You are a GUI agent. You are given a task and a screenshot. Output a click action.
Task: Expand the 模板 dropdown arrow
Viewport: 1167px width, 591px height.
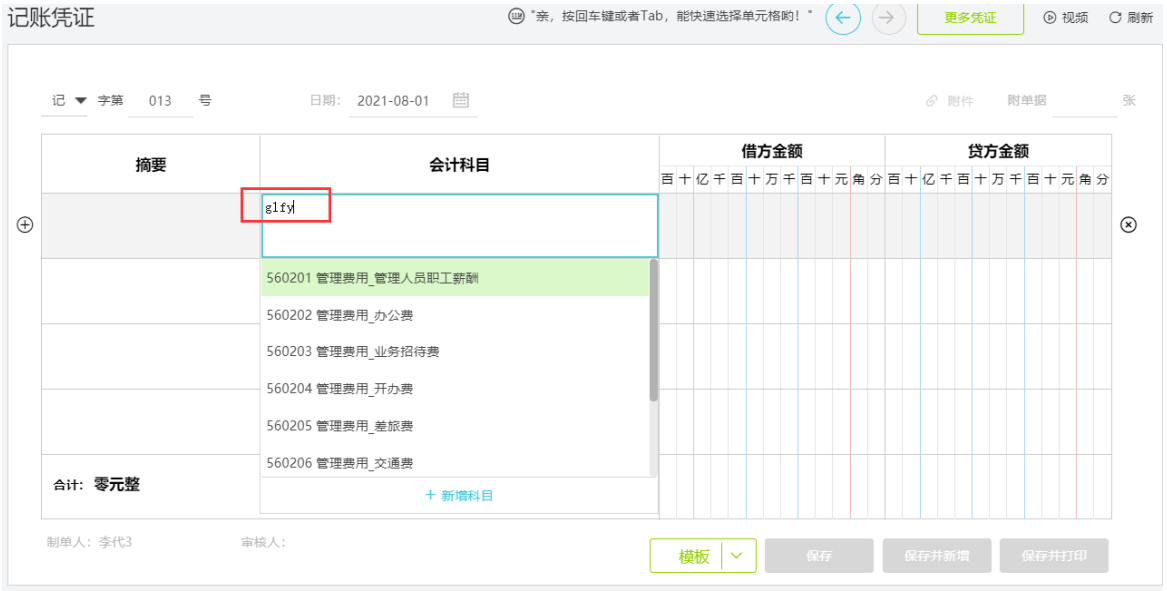738,555
